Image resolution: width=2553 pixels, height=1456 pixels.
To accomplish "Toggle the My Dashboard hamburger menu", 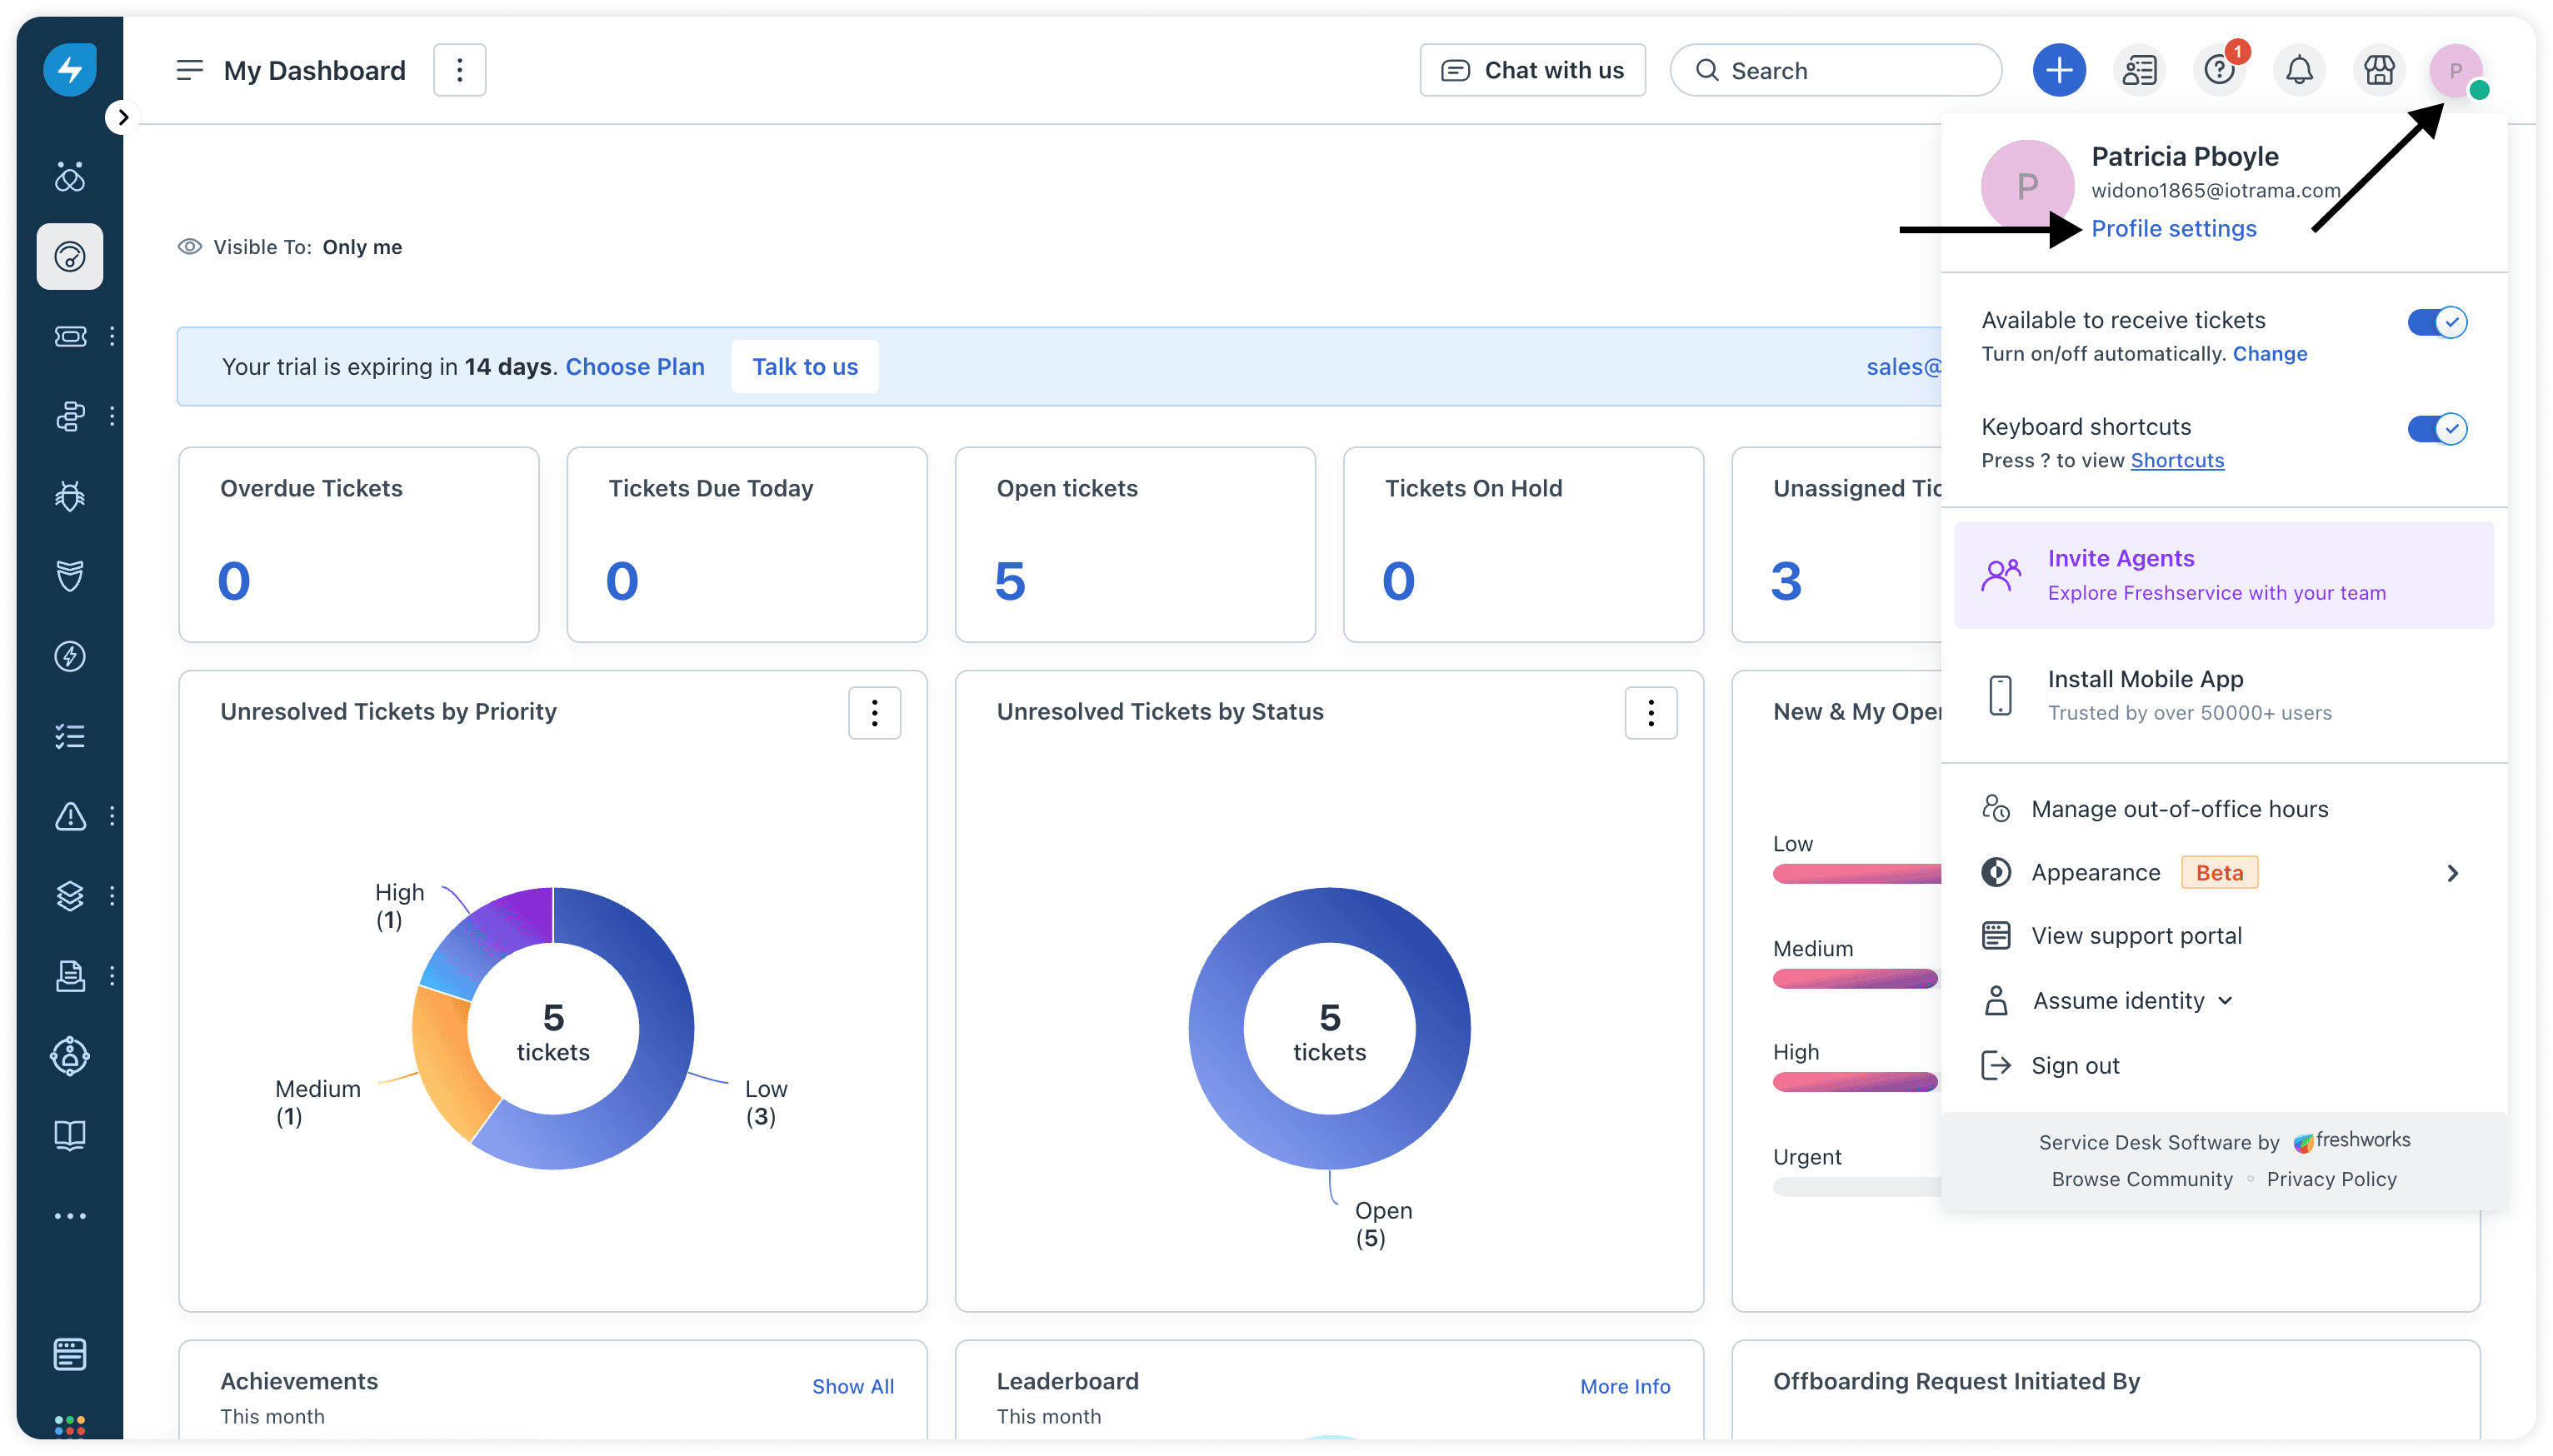I will point(189,70).
